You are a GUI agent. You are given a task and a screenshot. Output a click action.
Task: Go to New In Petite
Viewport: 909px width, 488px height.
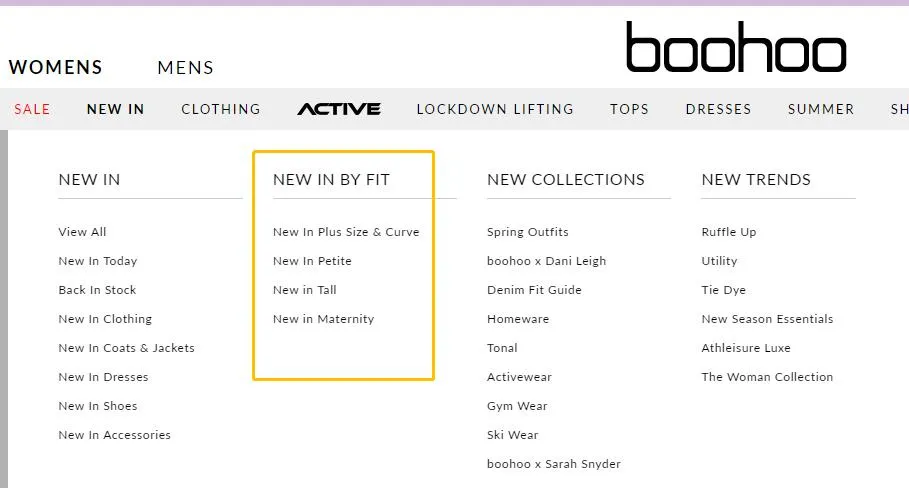click(x=312, y=261)
